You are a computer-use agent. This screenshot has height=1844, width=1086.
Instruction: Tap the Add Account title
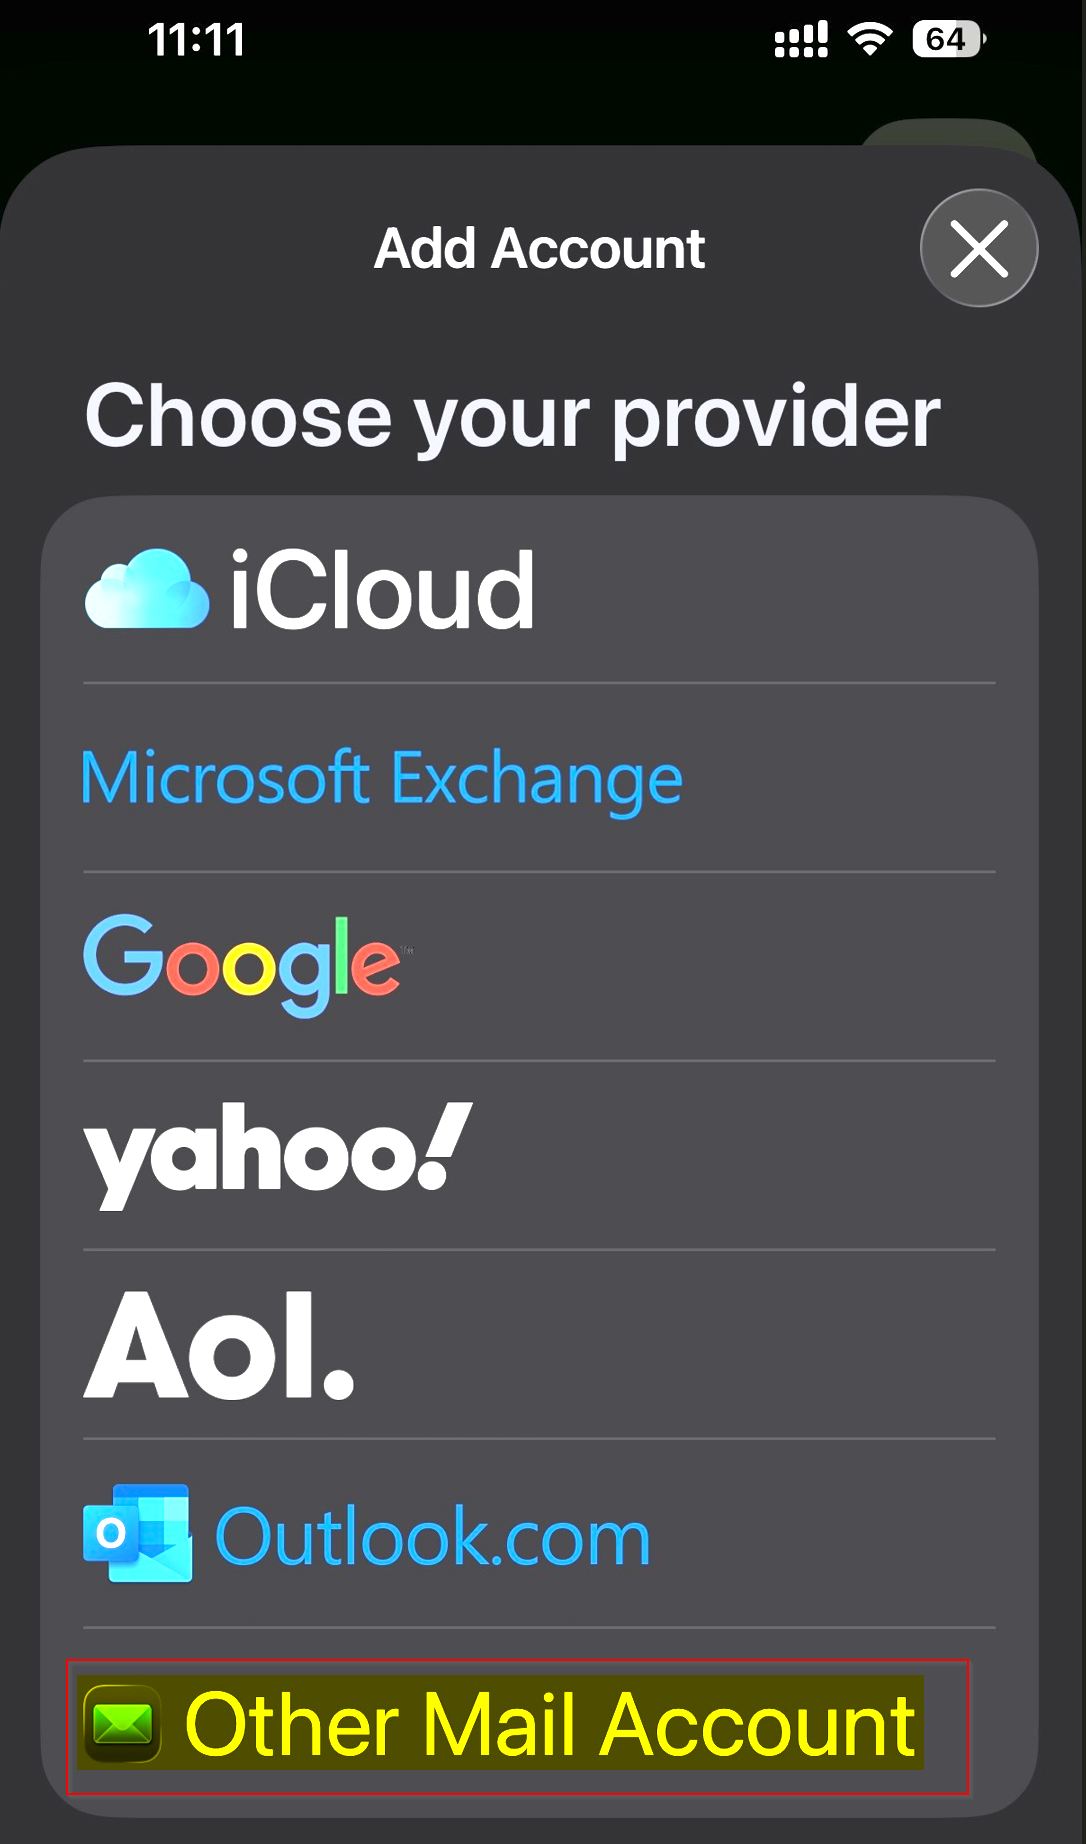pos(539,248)
